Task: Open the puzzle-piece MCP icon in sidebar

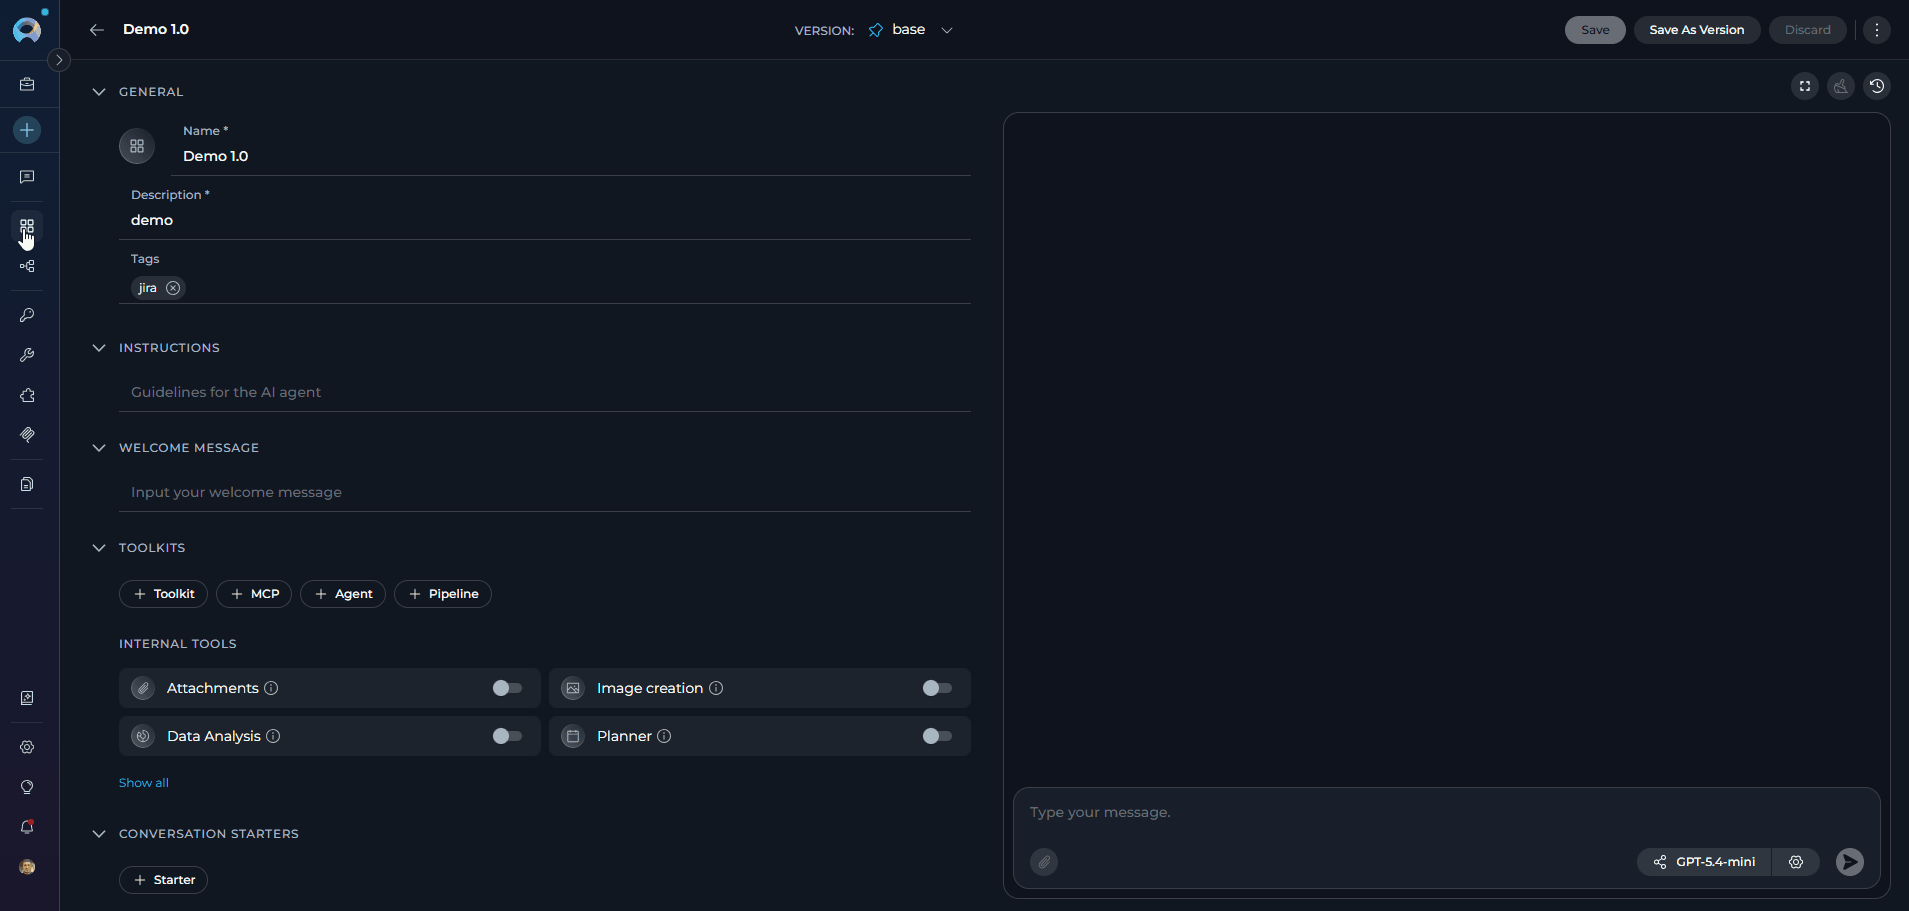Action: (x=27, y=395)
